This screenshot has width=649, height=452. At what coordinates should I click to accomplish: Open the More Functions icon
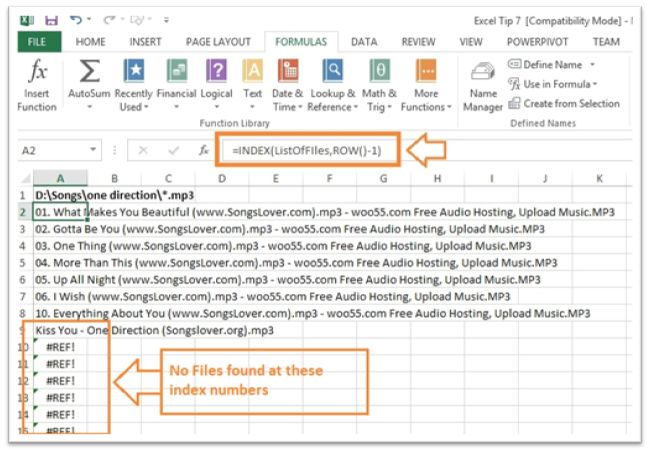pyautogui.click(x=426, y=70)
